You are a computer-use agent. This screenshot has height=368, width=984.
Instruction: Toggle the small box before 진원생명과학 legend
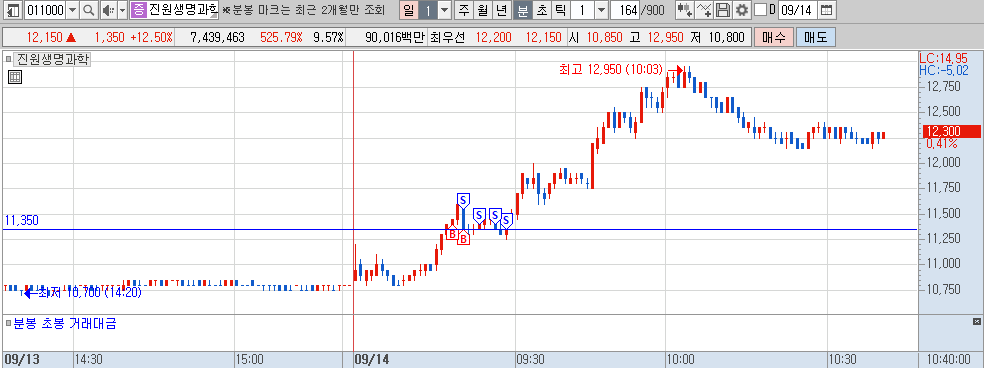point(9,60)
